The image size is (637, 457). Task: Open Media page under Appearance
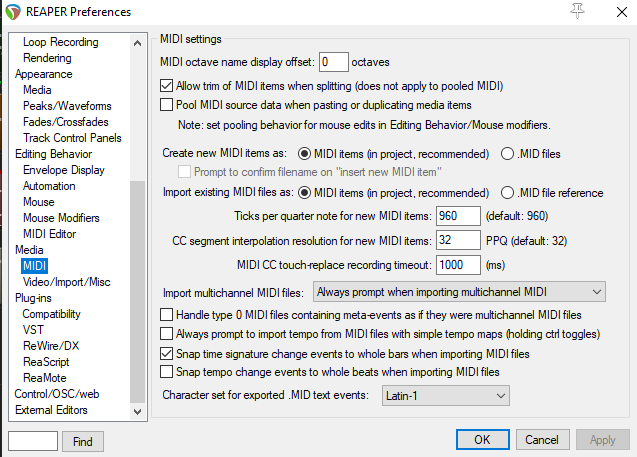[x=37, y=90]
